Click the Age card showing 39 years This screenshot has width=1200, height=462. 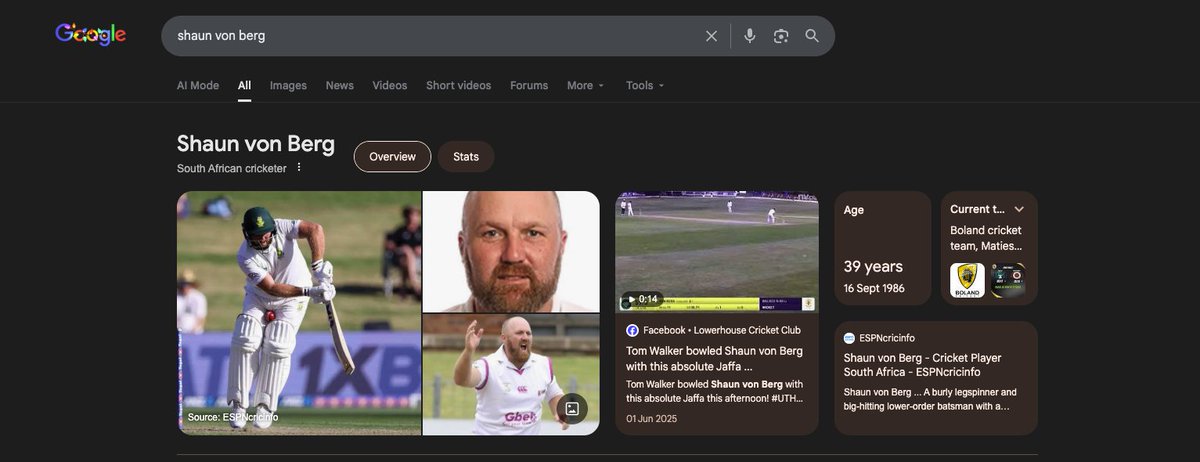pyautogui.click(x=883, y=248)
